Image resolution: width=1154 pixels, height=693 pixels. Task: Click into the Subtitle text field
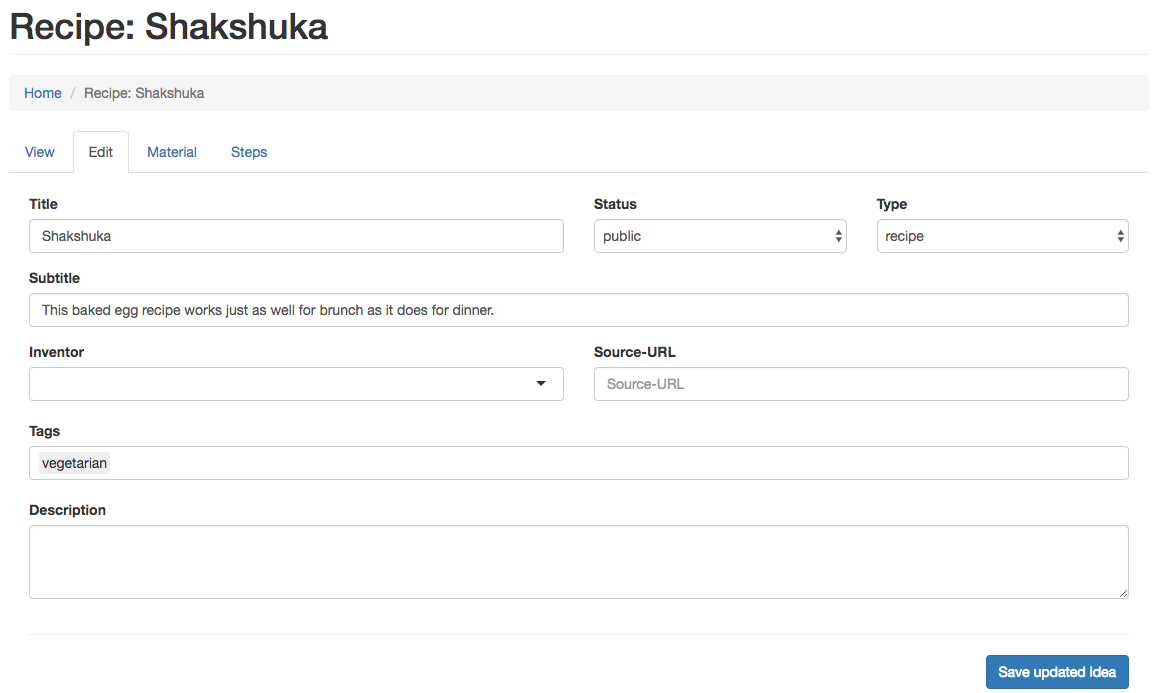[x=578, y=310]
